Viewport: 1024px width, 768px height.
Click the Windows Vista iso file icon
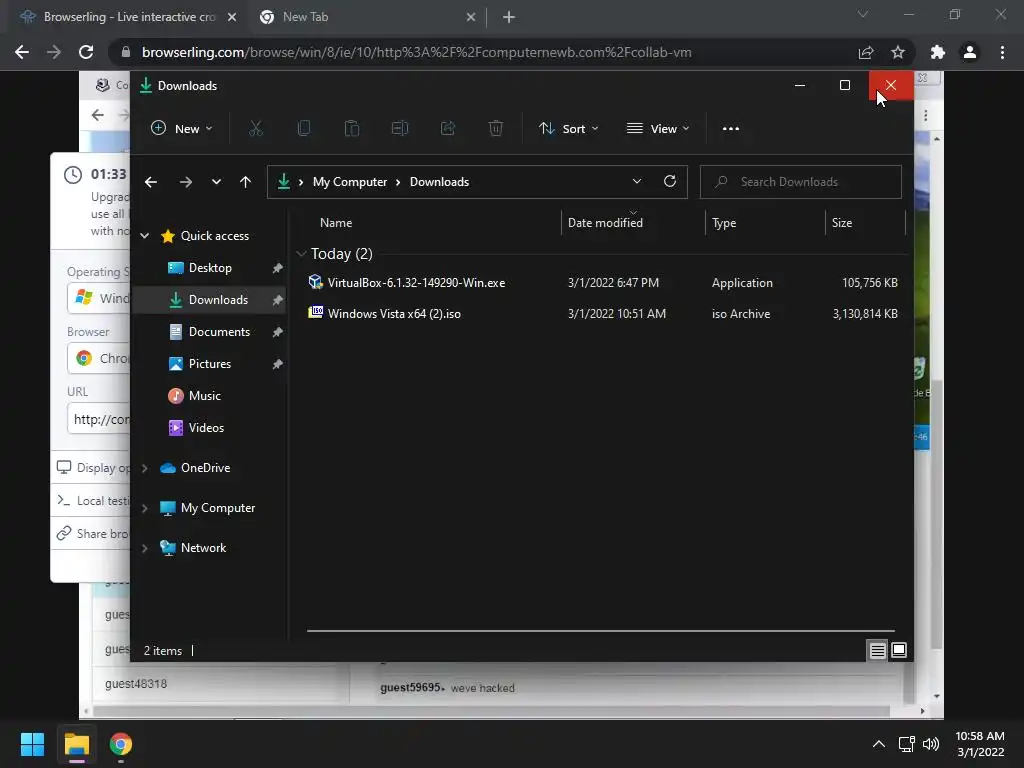pos(315,313)
